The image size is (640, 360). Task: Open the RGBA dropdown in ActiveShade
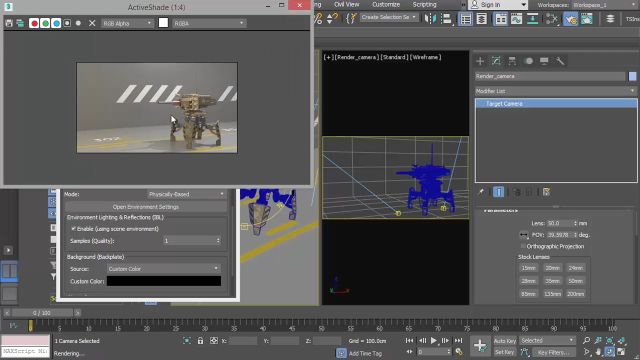click(209, 23)
